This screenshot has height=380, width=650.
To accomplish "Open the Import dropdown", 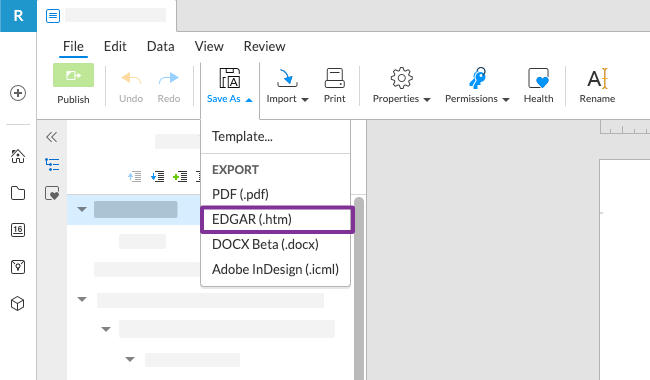I will tap(287, 86).
